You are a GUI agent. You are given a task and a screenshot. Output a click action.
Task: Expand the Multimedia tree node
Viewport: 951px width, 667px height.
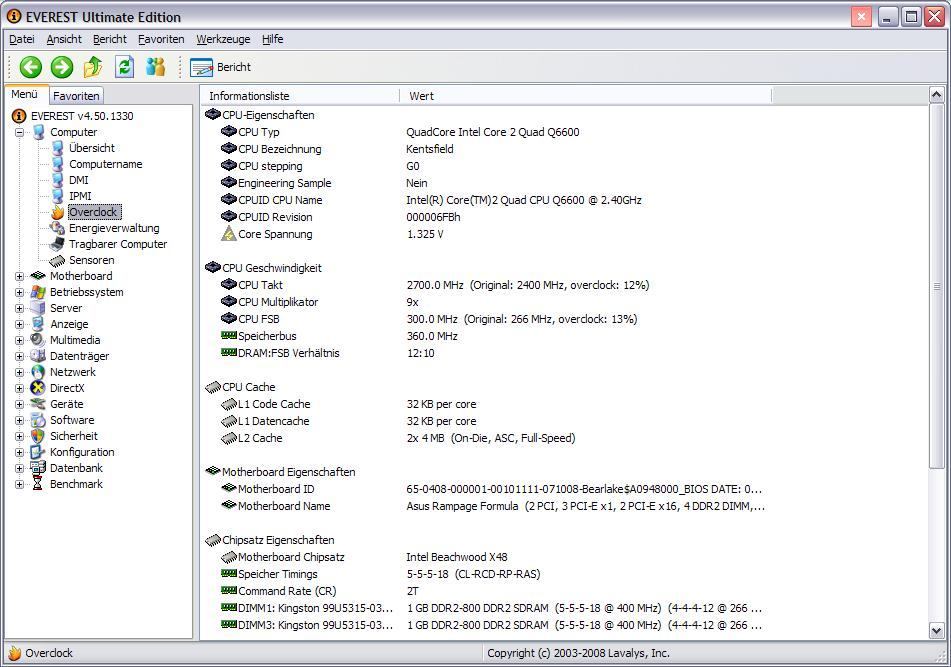[19, 340]
